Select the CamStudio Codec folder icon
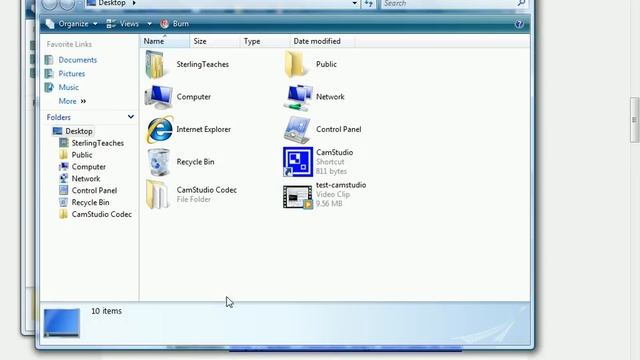Viewport: 640px width, 360px height. pos(157,195)
